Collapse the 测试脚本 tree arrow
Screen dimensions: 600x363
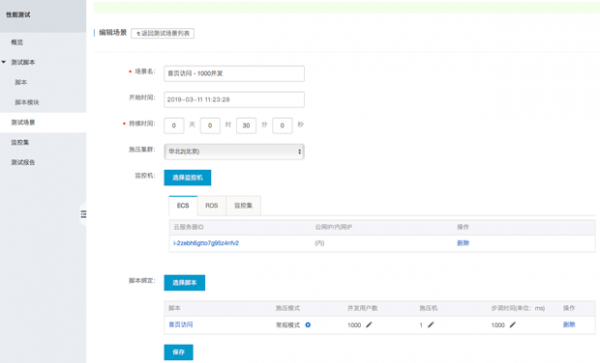pos(4,62)
